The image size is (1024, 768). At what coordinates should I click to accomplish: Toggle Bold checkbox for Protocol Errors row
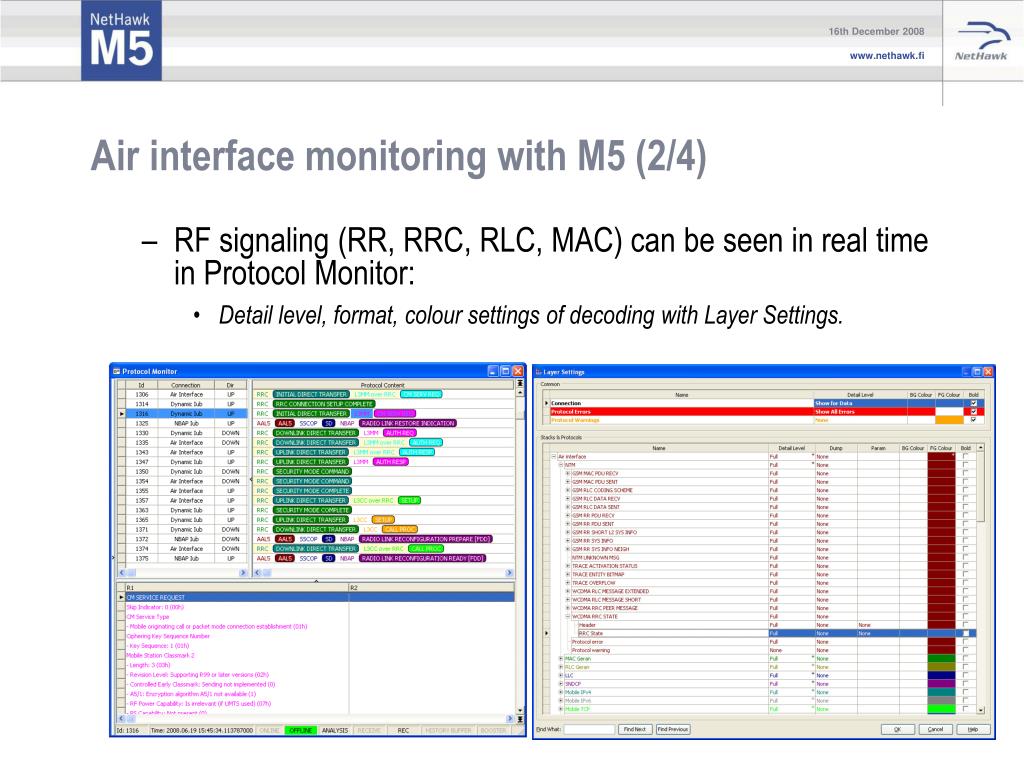[973, 412]
